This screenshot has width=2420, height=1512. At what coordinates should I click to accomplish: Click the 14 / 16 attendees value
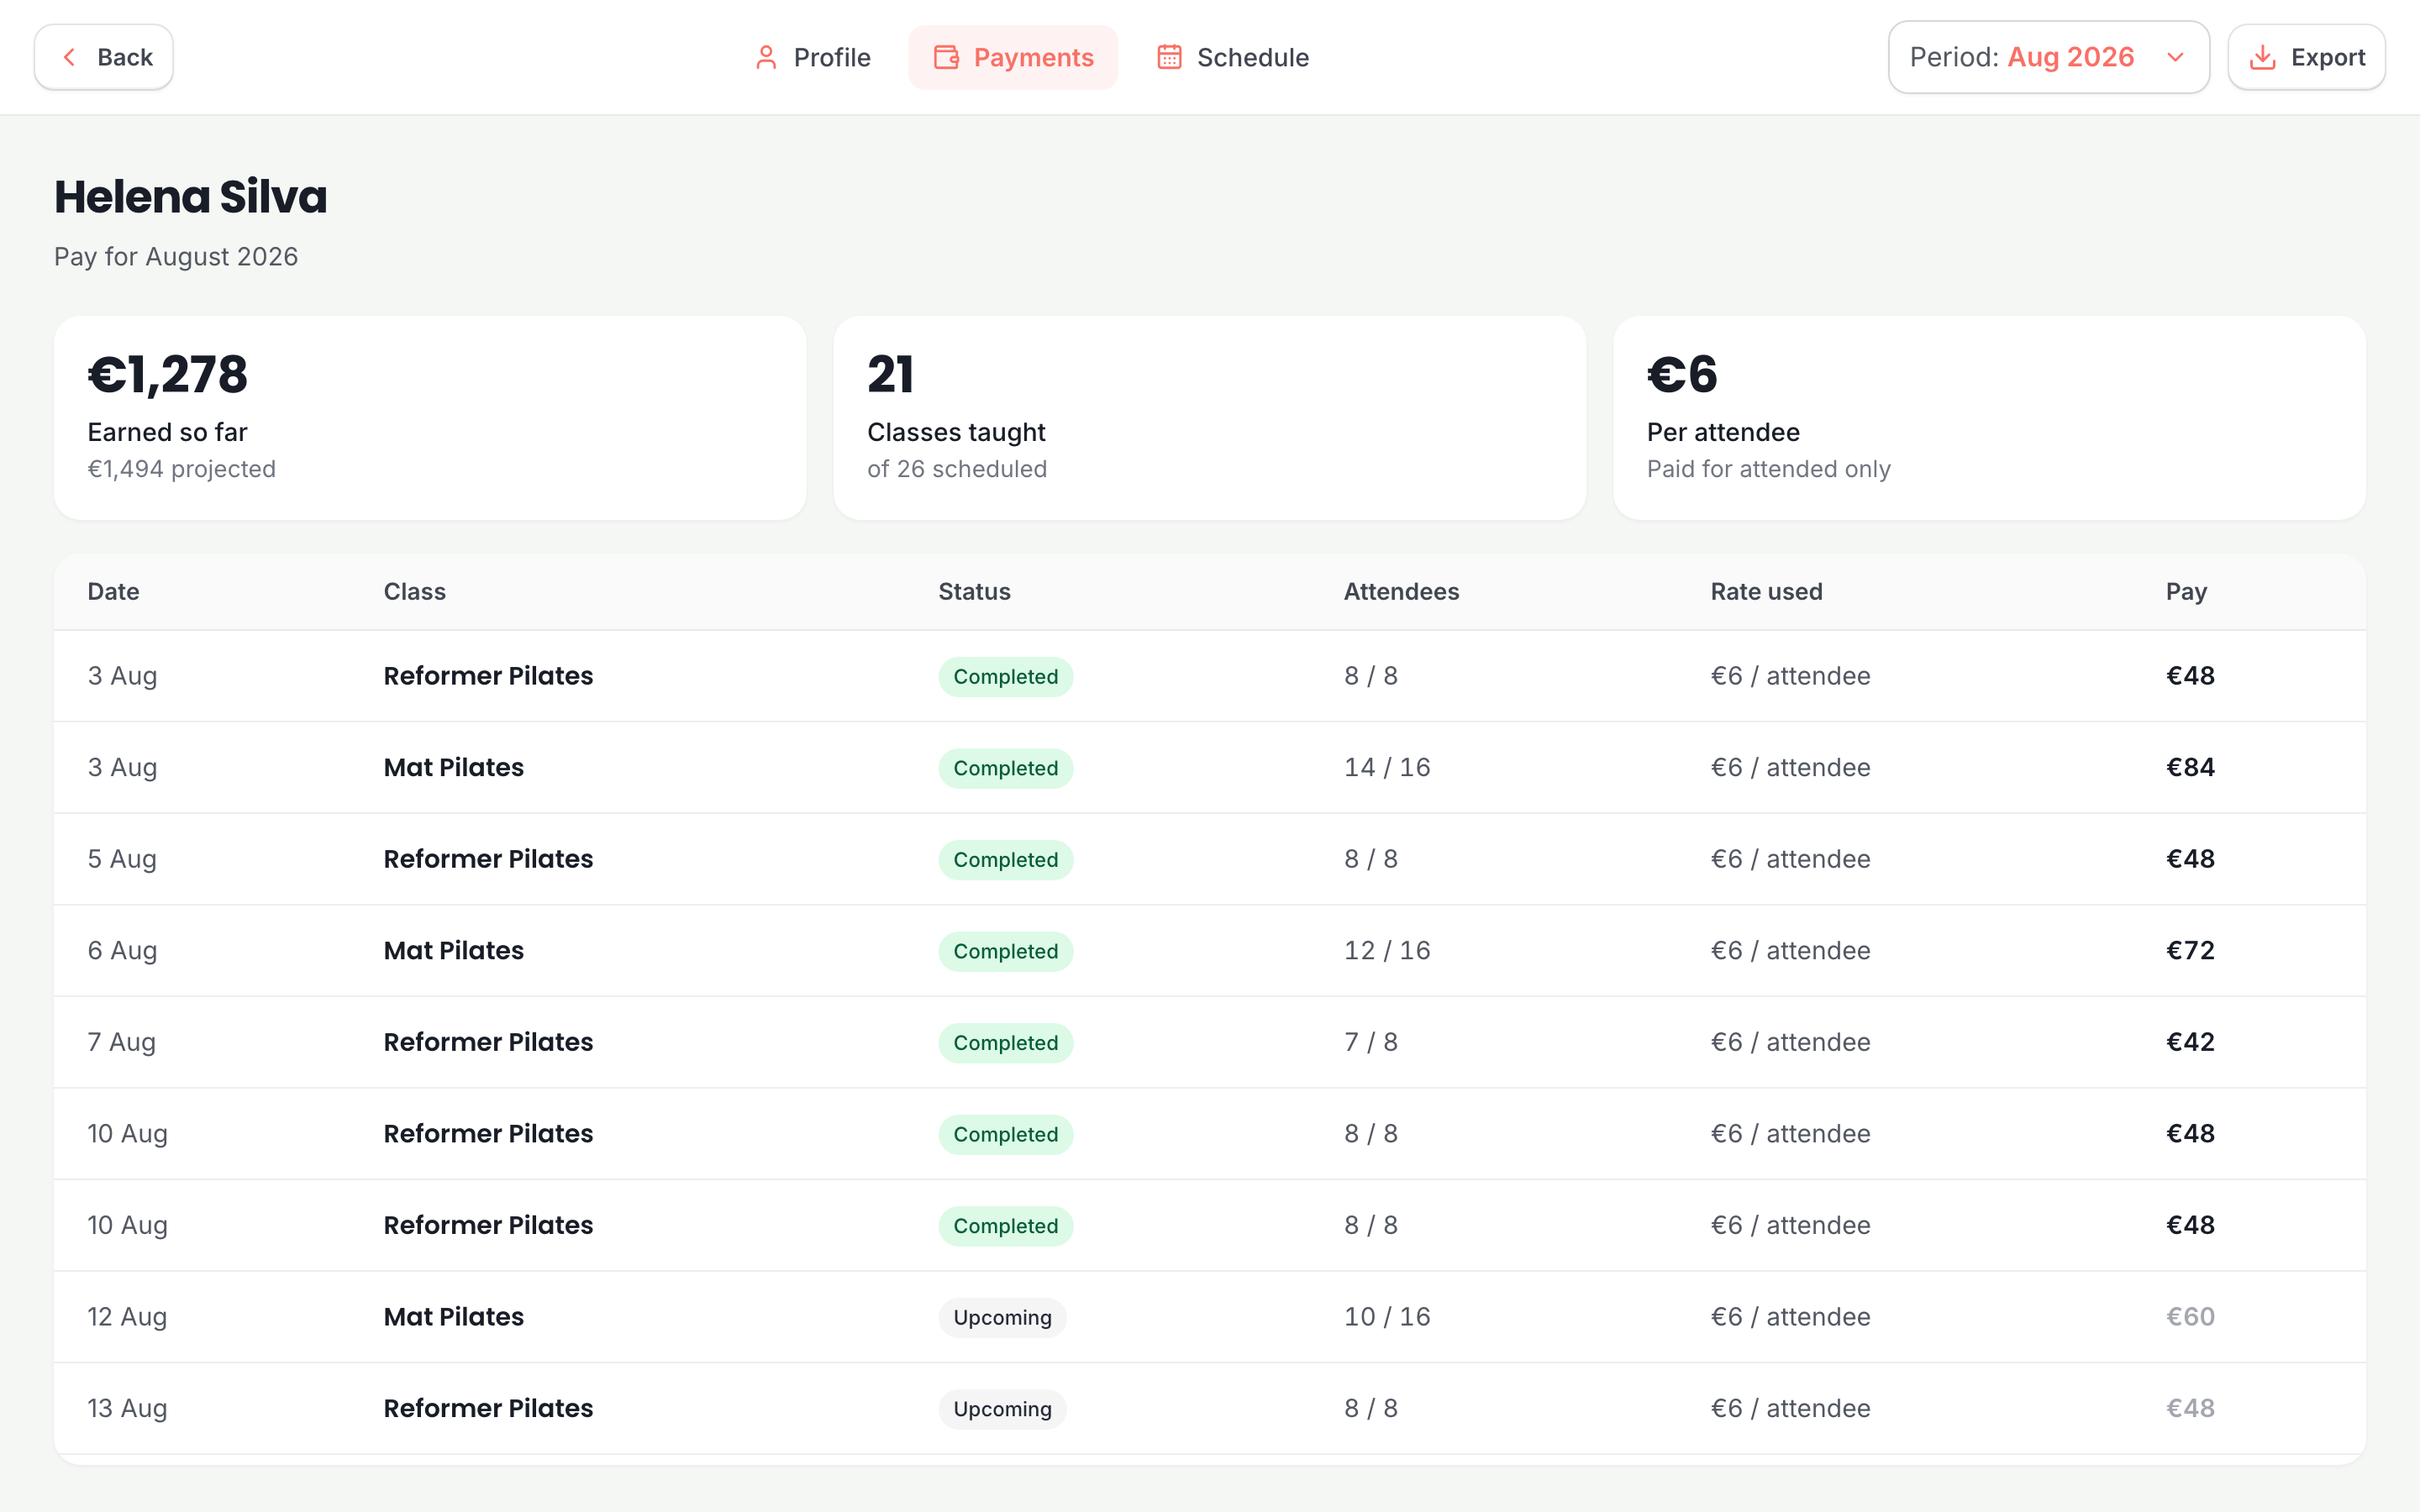click(1387, 767)
